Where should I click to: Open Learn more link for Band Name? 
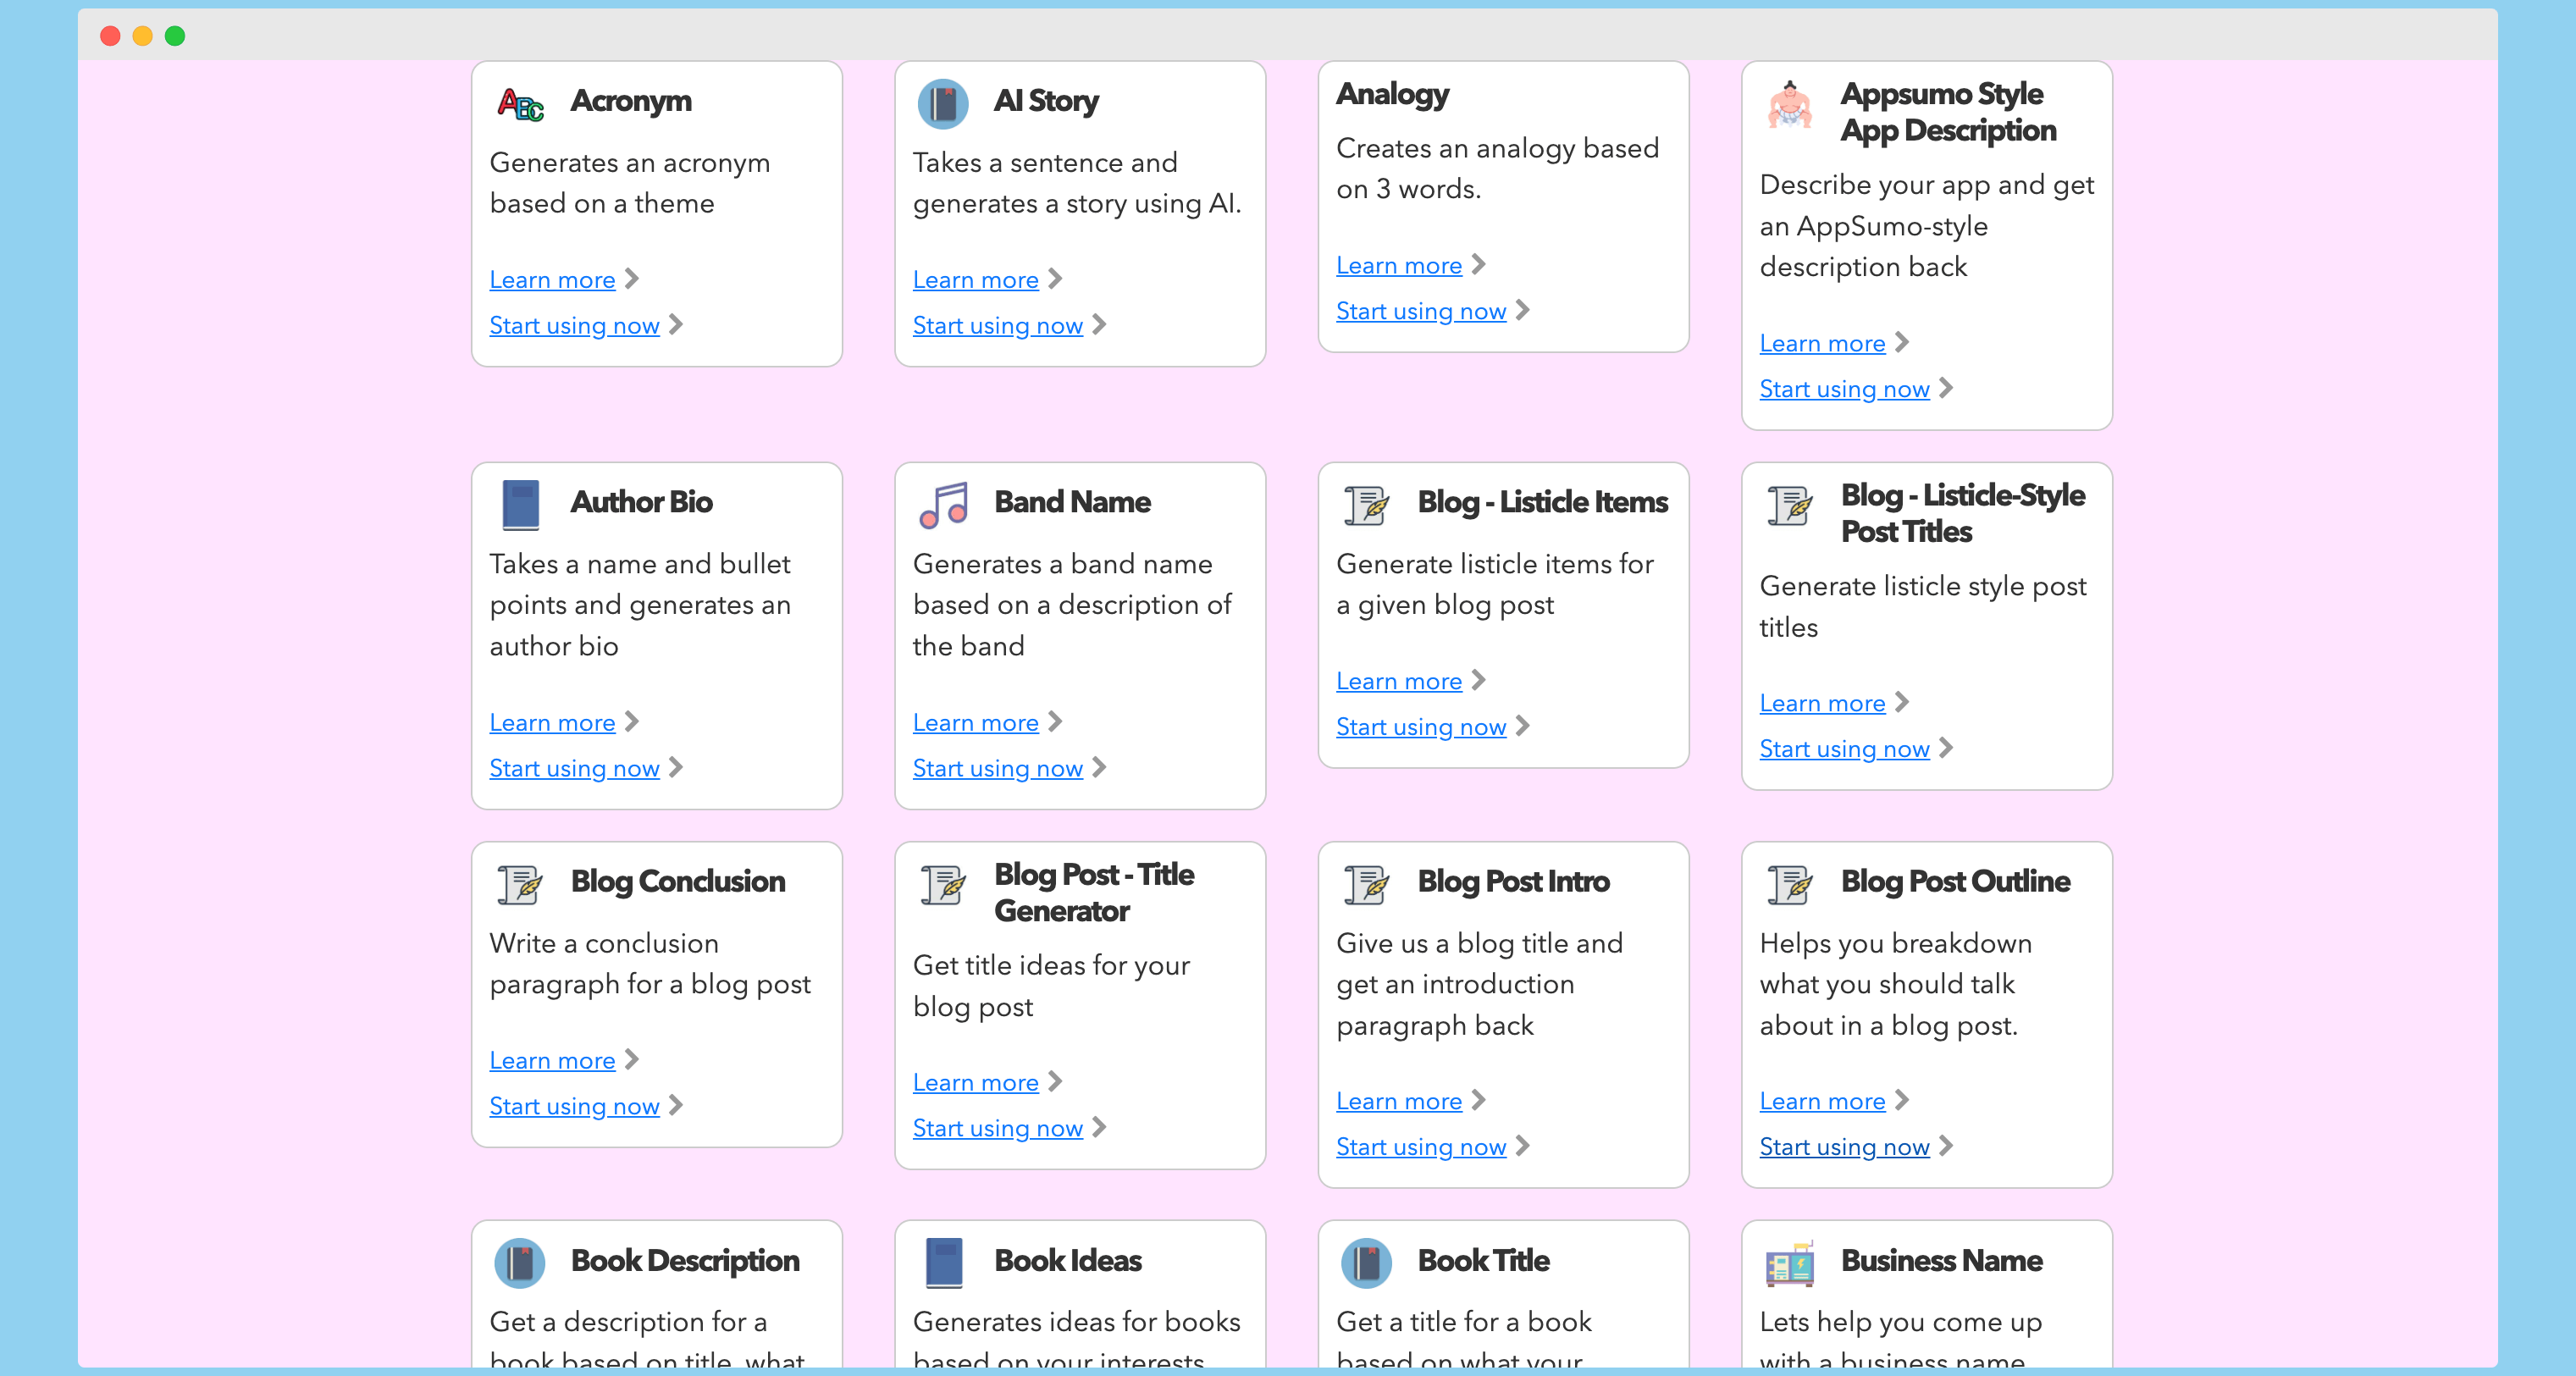click(x=975, y=723)
